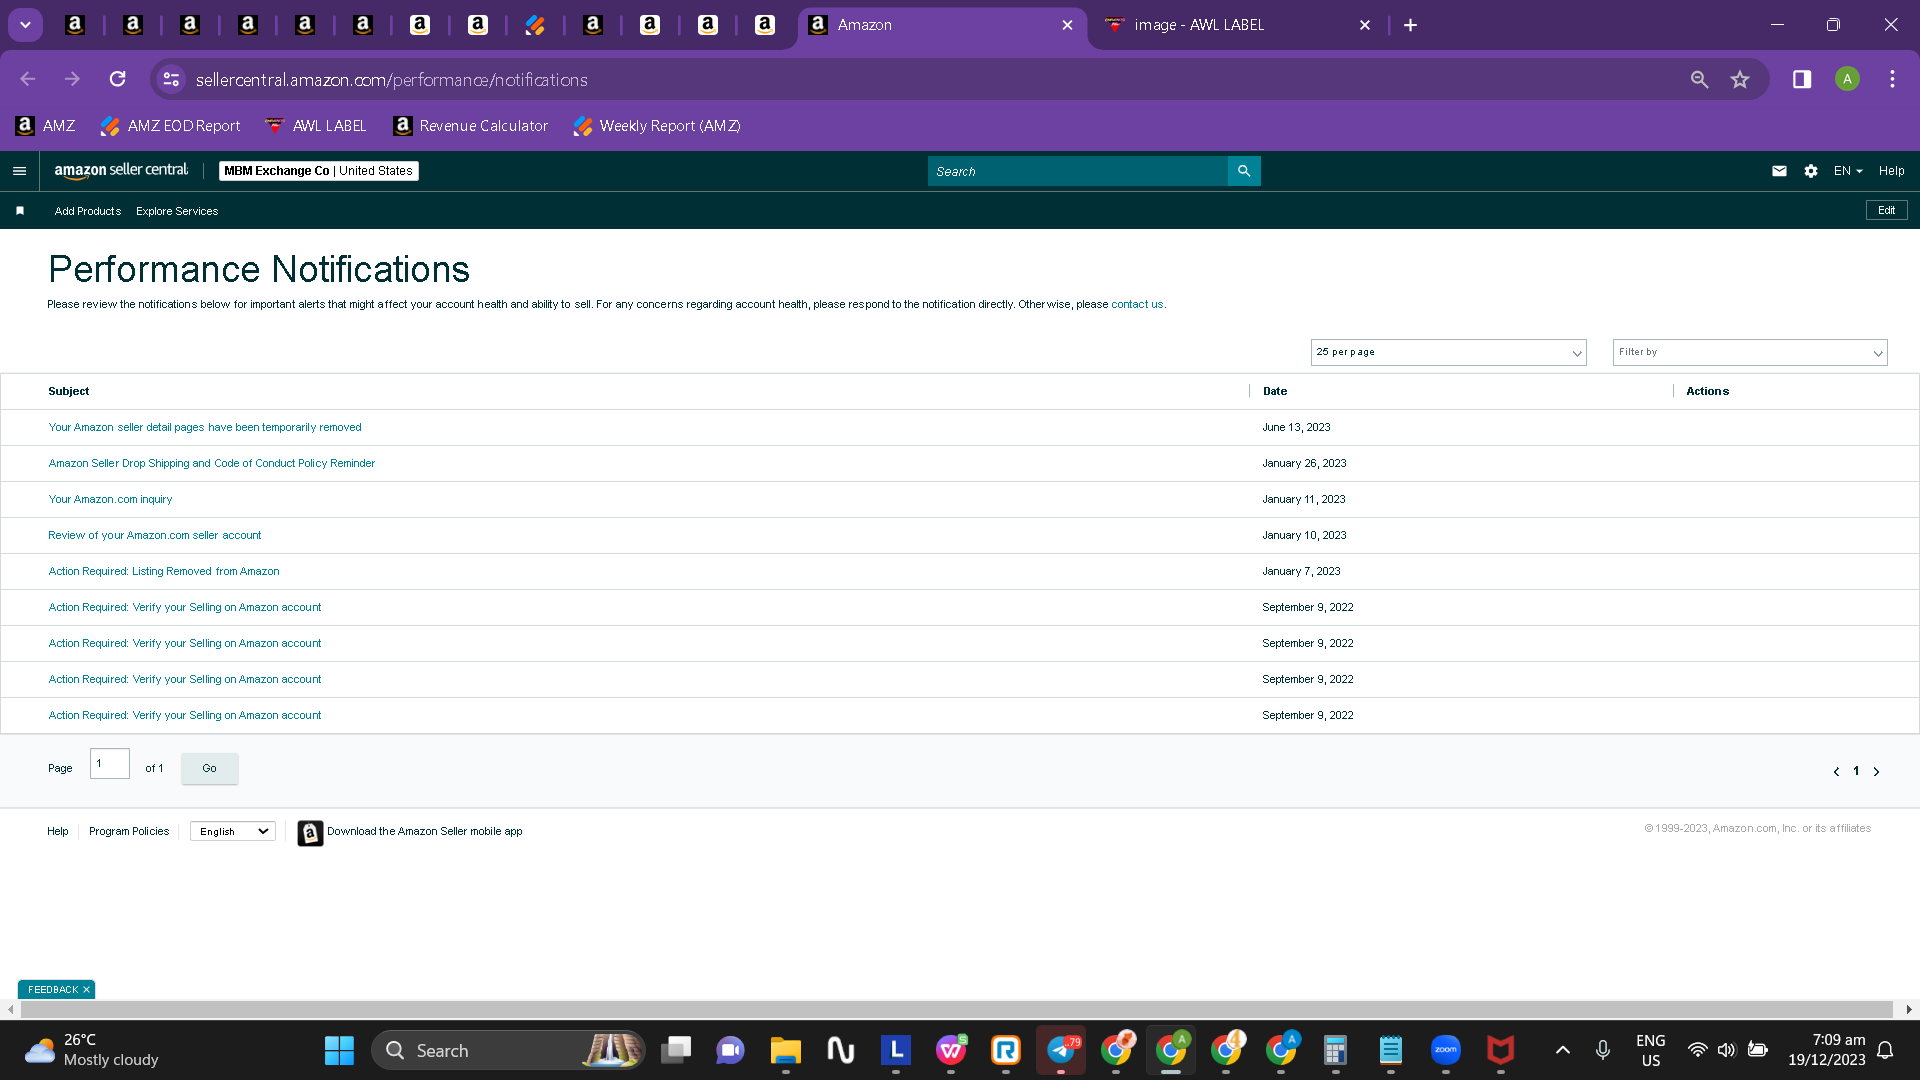Viewport: 1920px width, 1080px height.
Task: Click the search magnifier button in Seller Central
Action: 1244,171
